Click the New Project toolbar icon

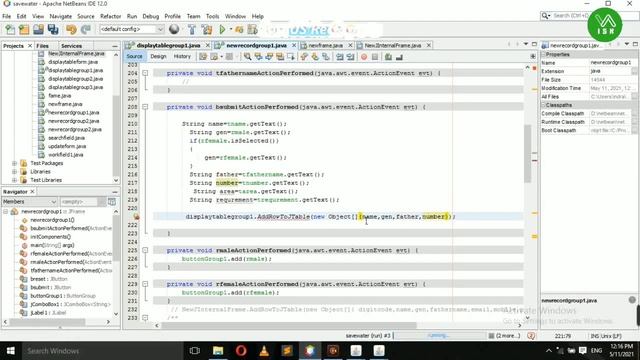pyautogui.click(x=24, y=29)
